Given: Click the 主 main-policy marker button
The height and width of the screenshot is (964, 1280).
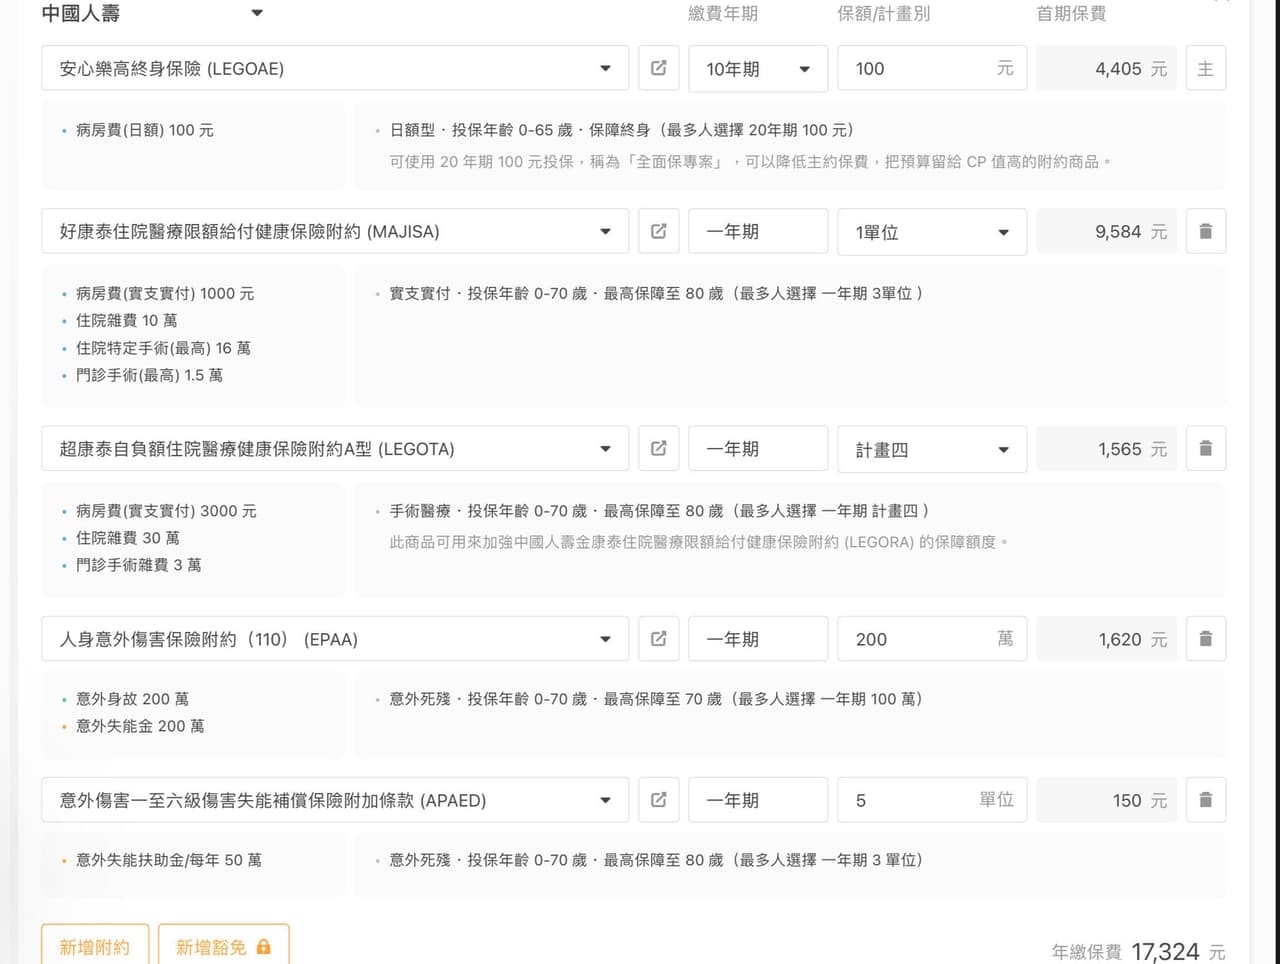Looking at the screenshot, I should point(1205,68).
